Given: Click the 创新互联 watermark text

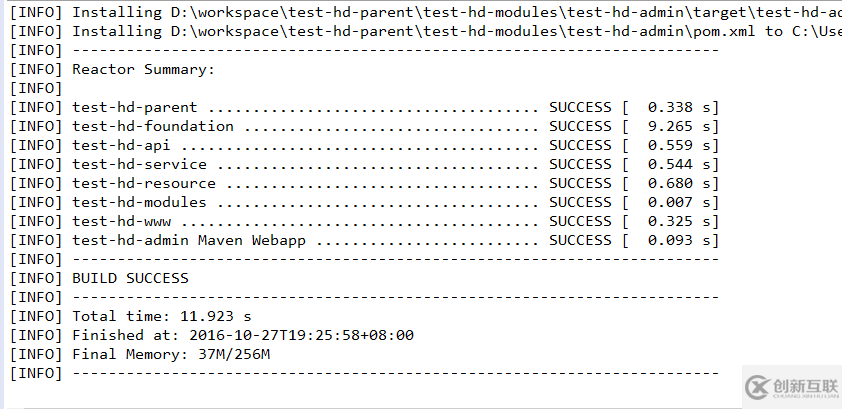Looking at the screenshot, I should [805, 386].
